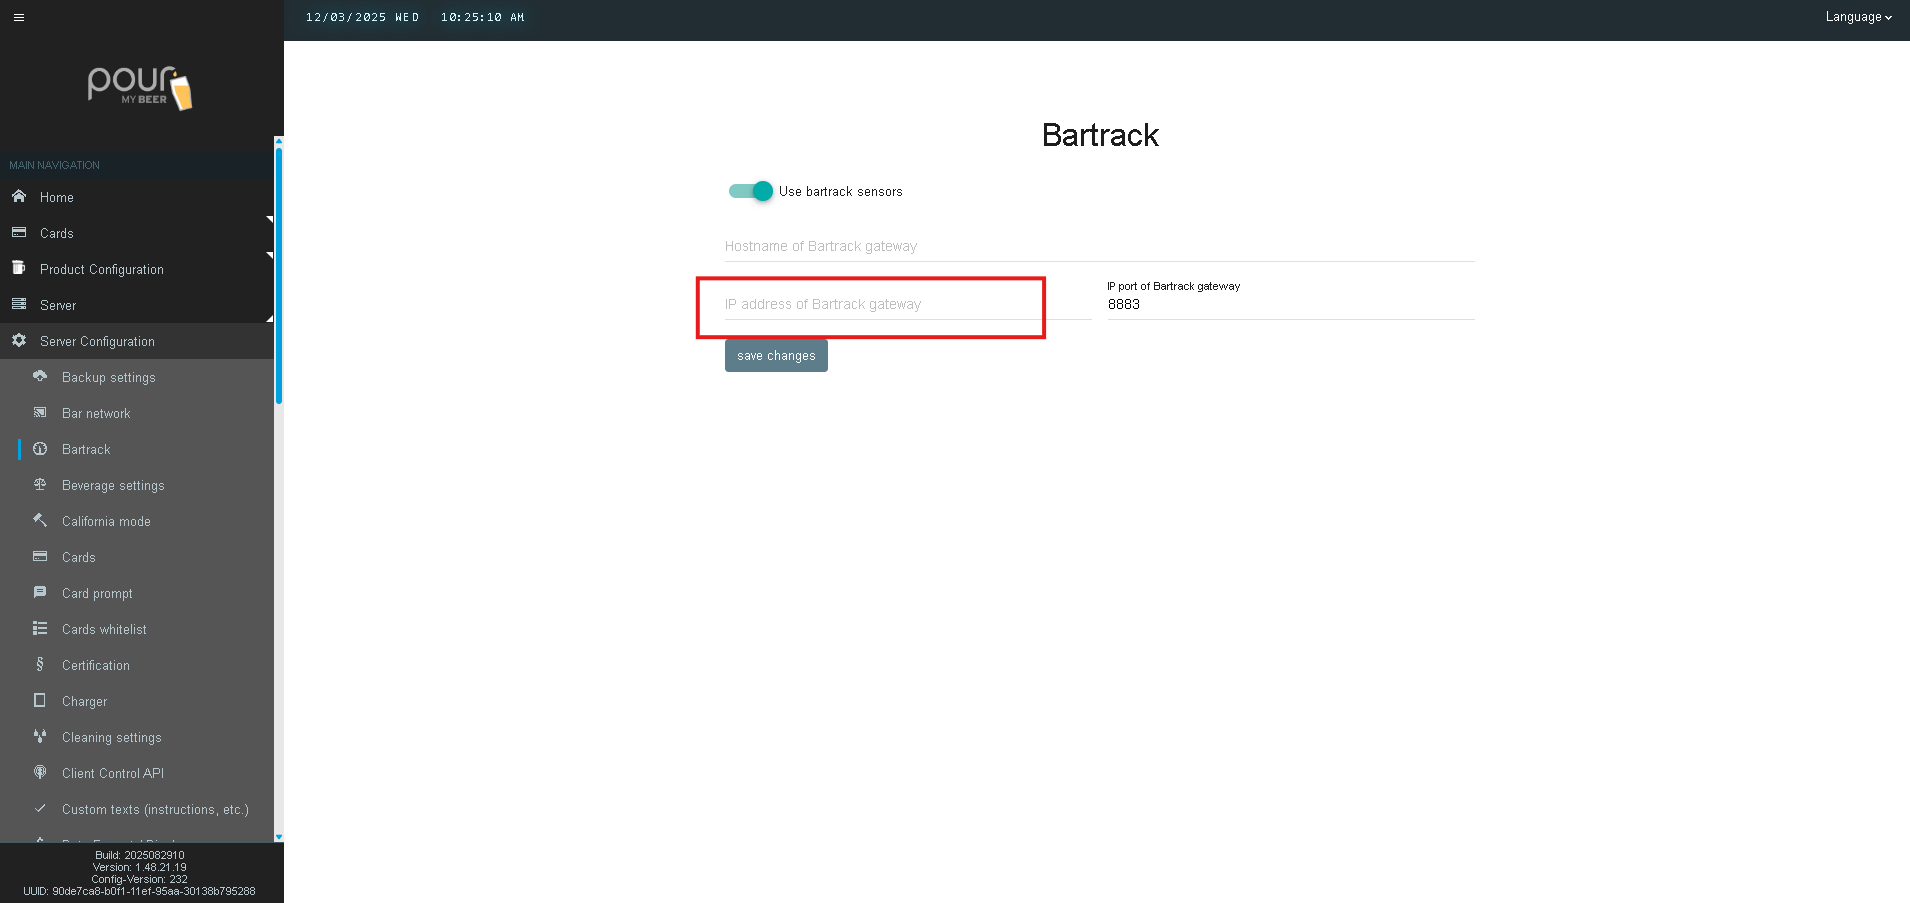Viewport: 1910px width, 903px height.
Task: Expand the Cards main navigation menu
Action: [x=57, y=233]
